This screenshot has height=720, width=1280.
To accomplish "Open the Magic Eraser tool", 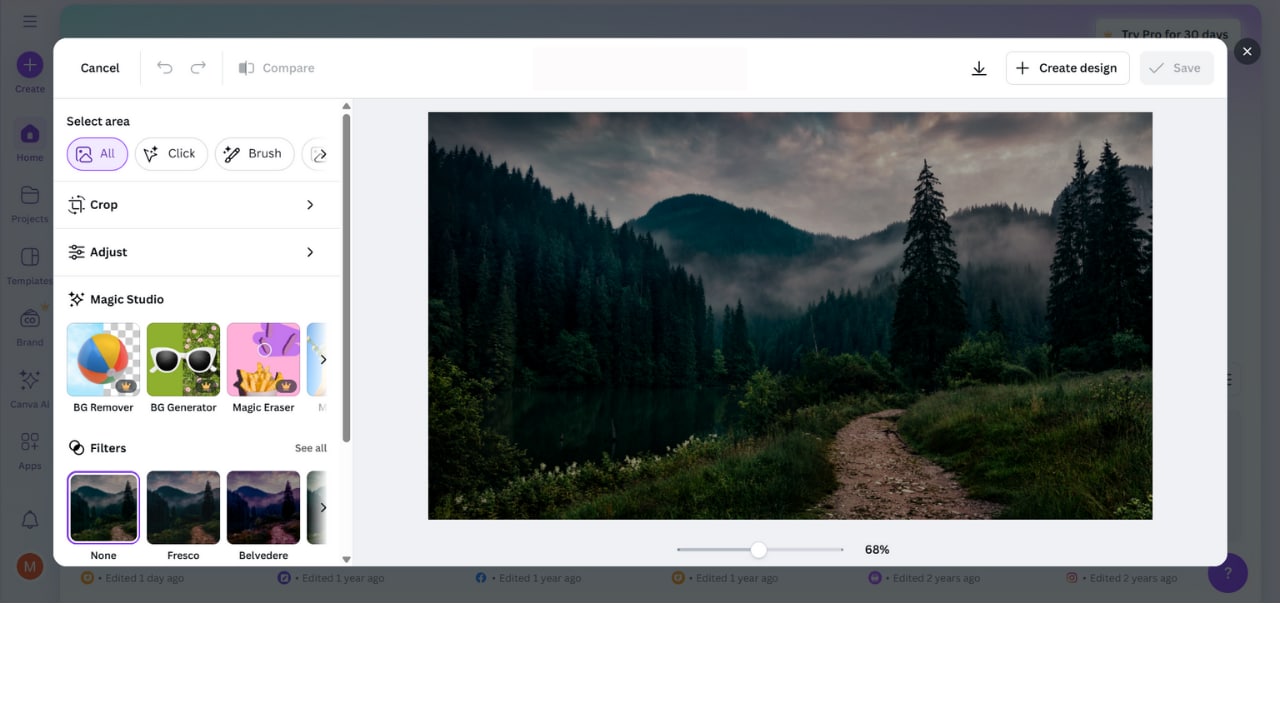I will (263, 368).
